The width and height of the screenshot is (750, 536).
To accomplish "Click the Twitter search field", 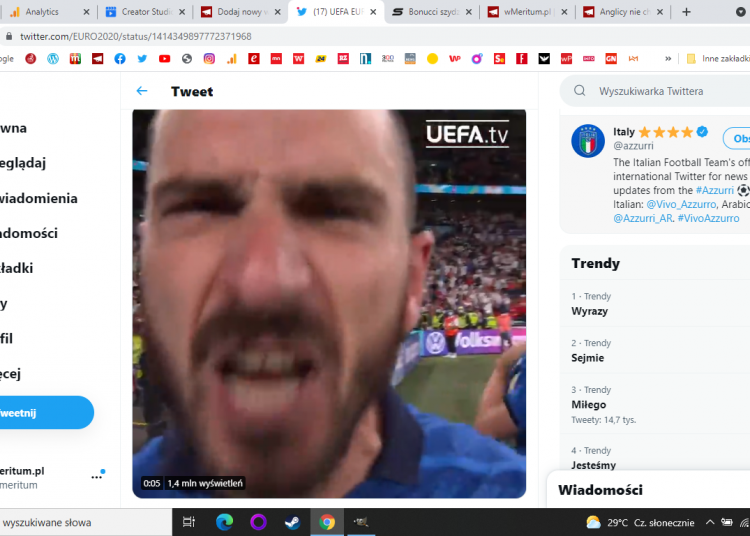I will click(x=660, y=91).
